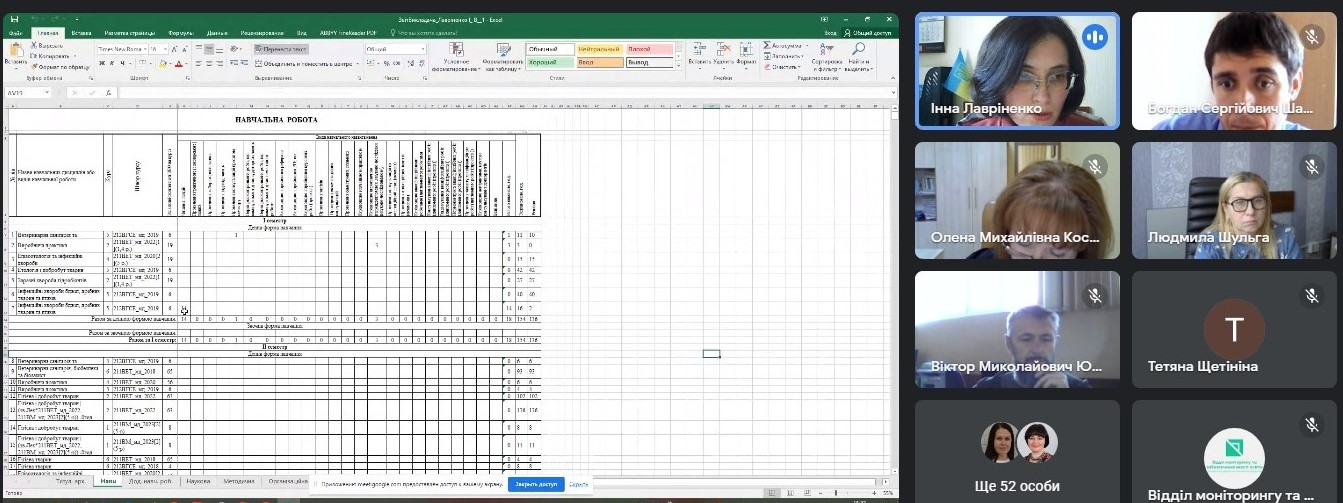Toggle Wrap Text (Перенести текст)
The width and height of the screenshot is (1343, 503).
tap(281, 49)
